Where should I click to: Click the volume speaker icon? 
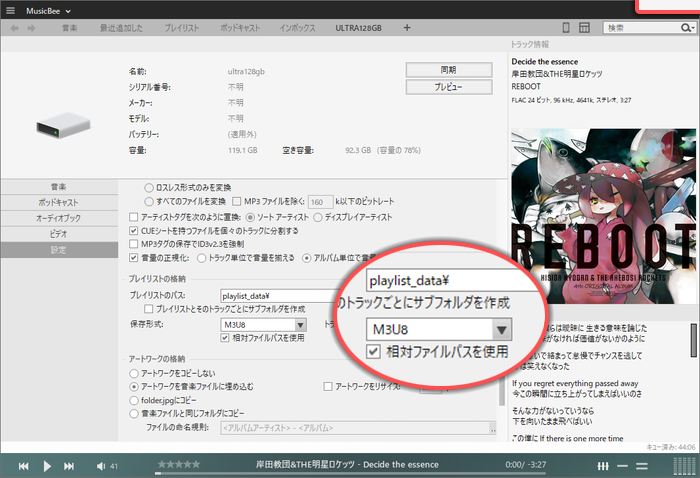coord(101,466)
